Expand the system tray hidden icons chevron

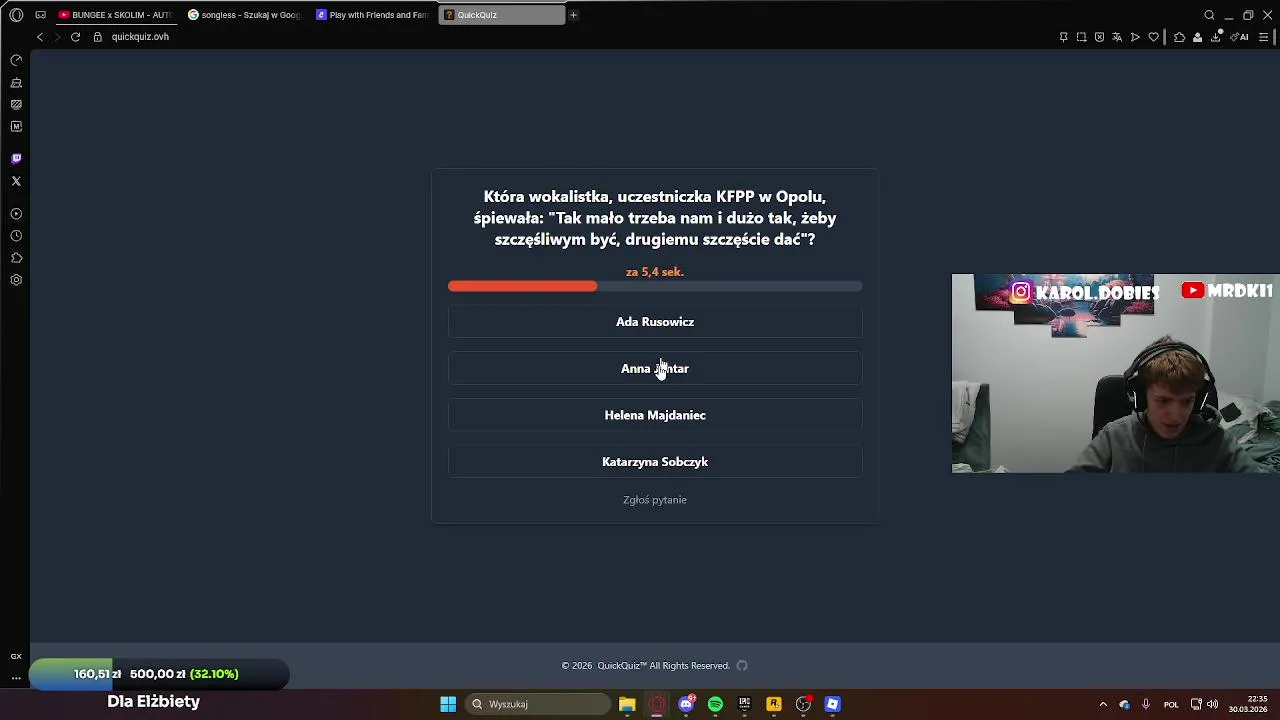pyautogui.click(x=1103, y=704)
